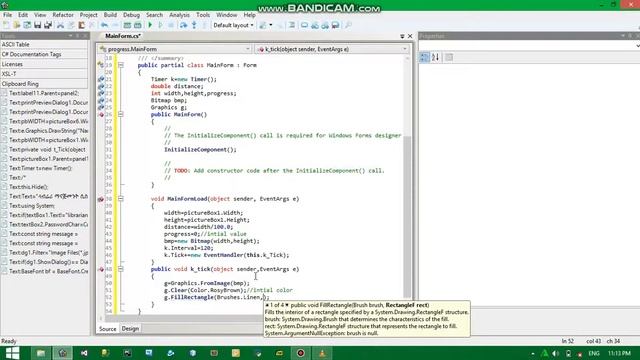
Task: Click the editor vertical scrollbar thumb
Action: tap(407, 216)
